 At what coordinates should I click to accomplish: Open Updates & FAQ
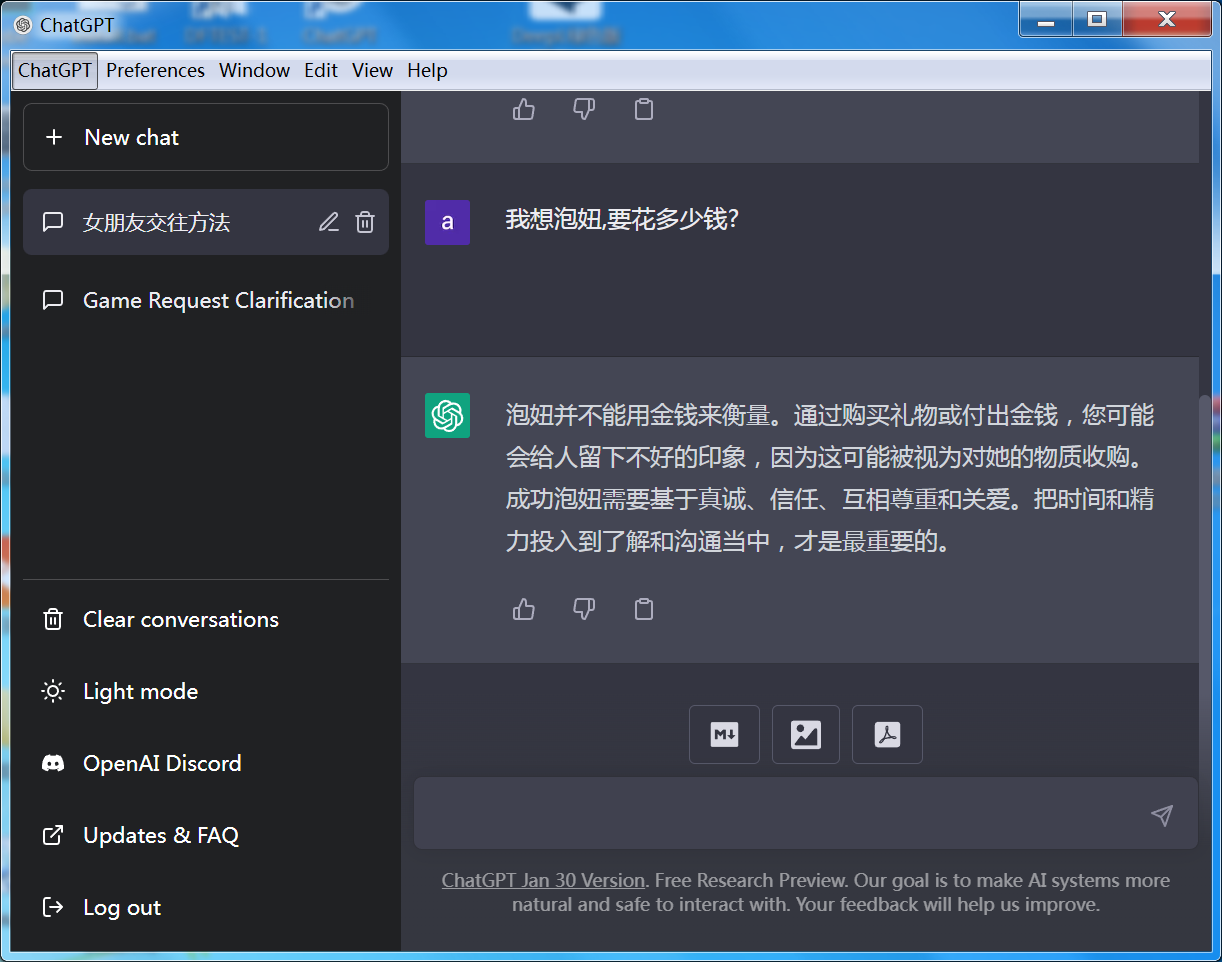(x=206, y=835)
